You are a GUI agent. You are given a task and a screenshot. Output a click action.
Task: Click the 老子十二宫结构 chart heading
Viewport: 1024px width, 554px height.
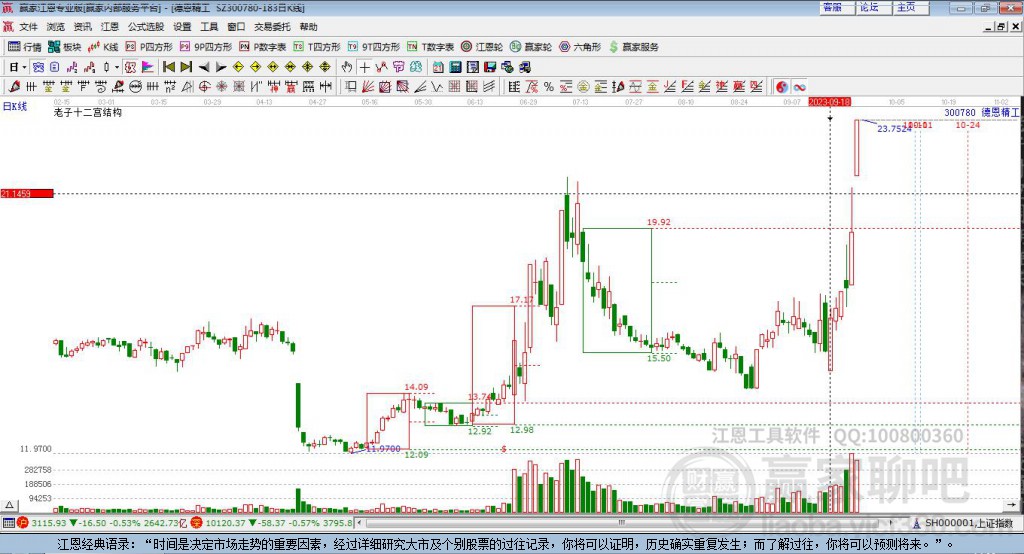point(88,112)
